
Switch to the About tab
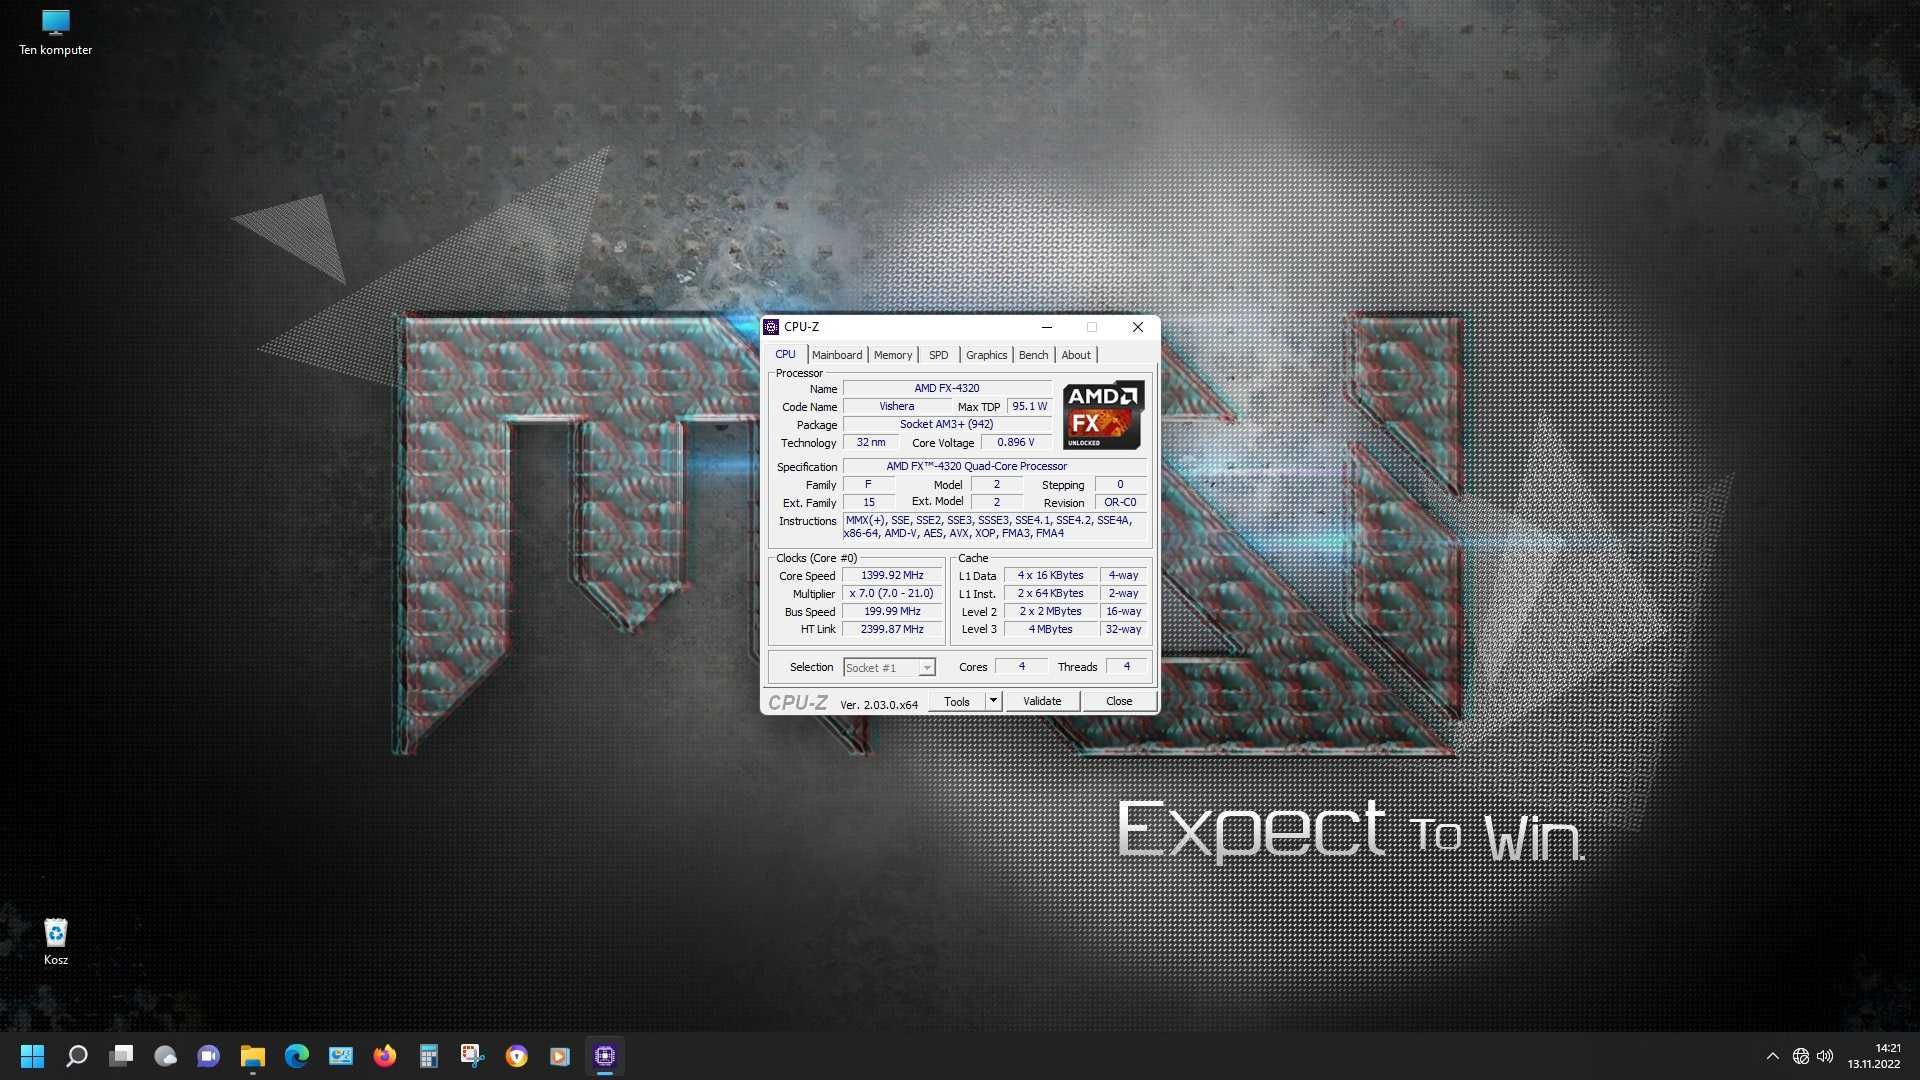[x=1076, y=355]
